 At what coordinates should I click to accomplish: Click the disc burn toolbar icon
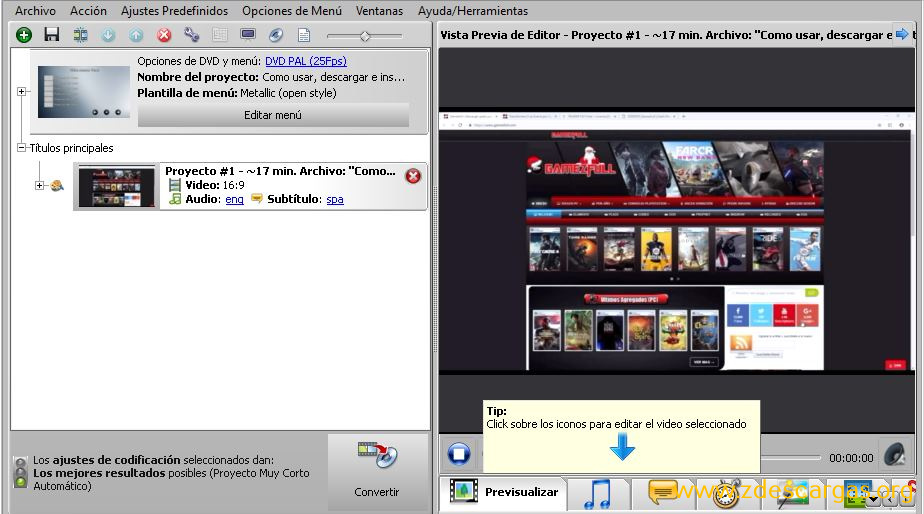click(276, 35)
